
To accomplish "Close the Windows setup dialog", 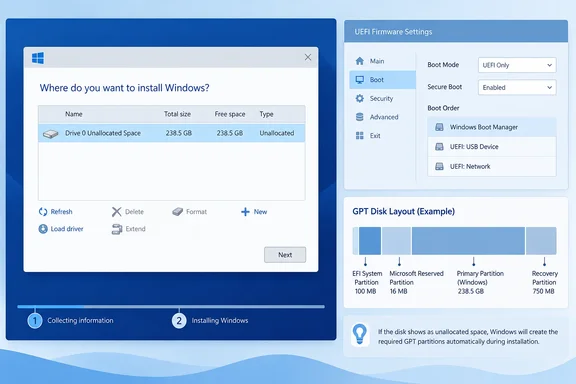I will [x=308, y=57].
